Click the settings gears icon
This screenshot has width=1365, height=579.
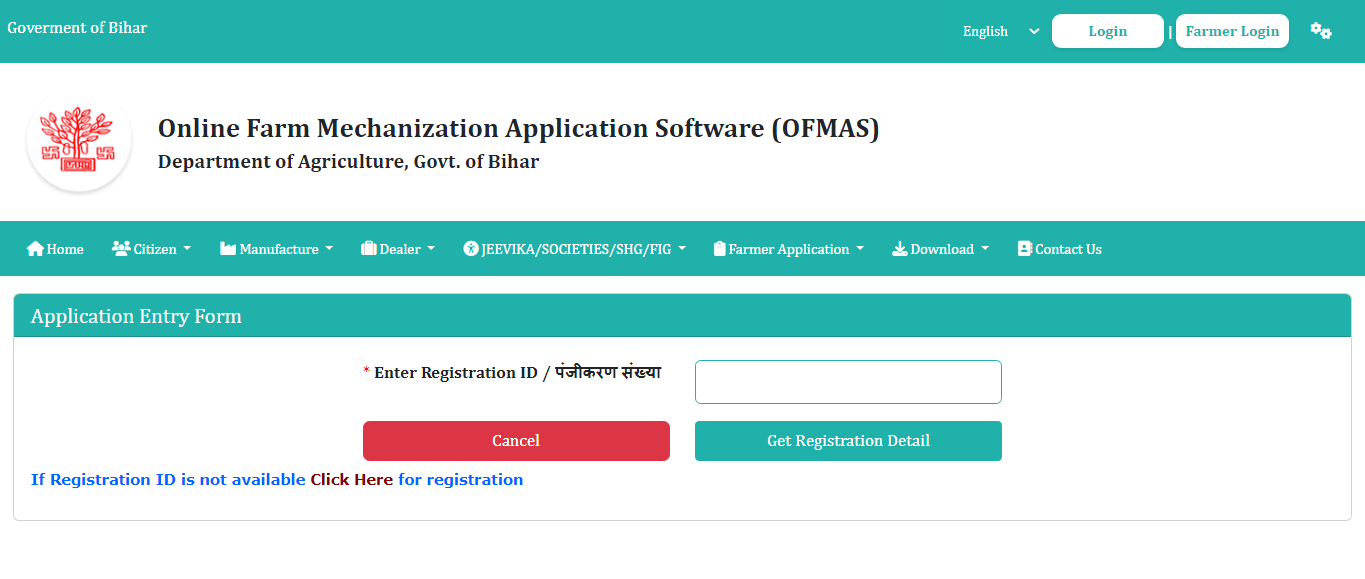(x=1320, y=31)
